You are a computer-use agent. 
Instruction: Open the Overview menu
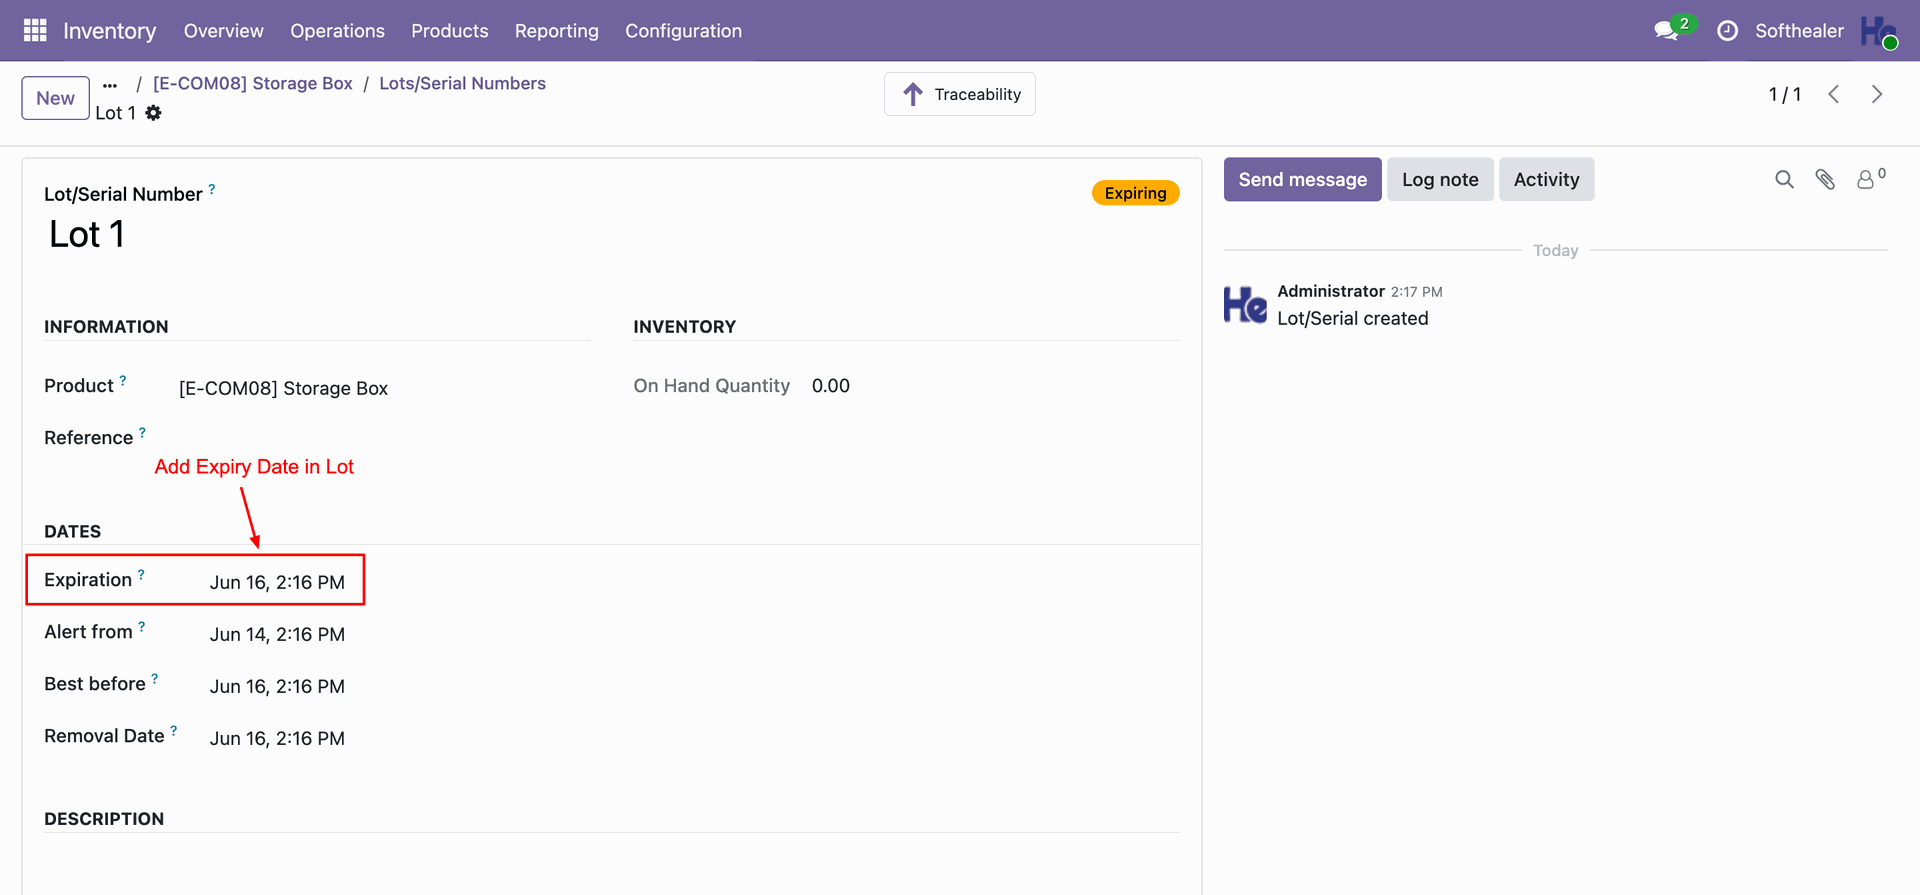(224, 31)
